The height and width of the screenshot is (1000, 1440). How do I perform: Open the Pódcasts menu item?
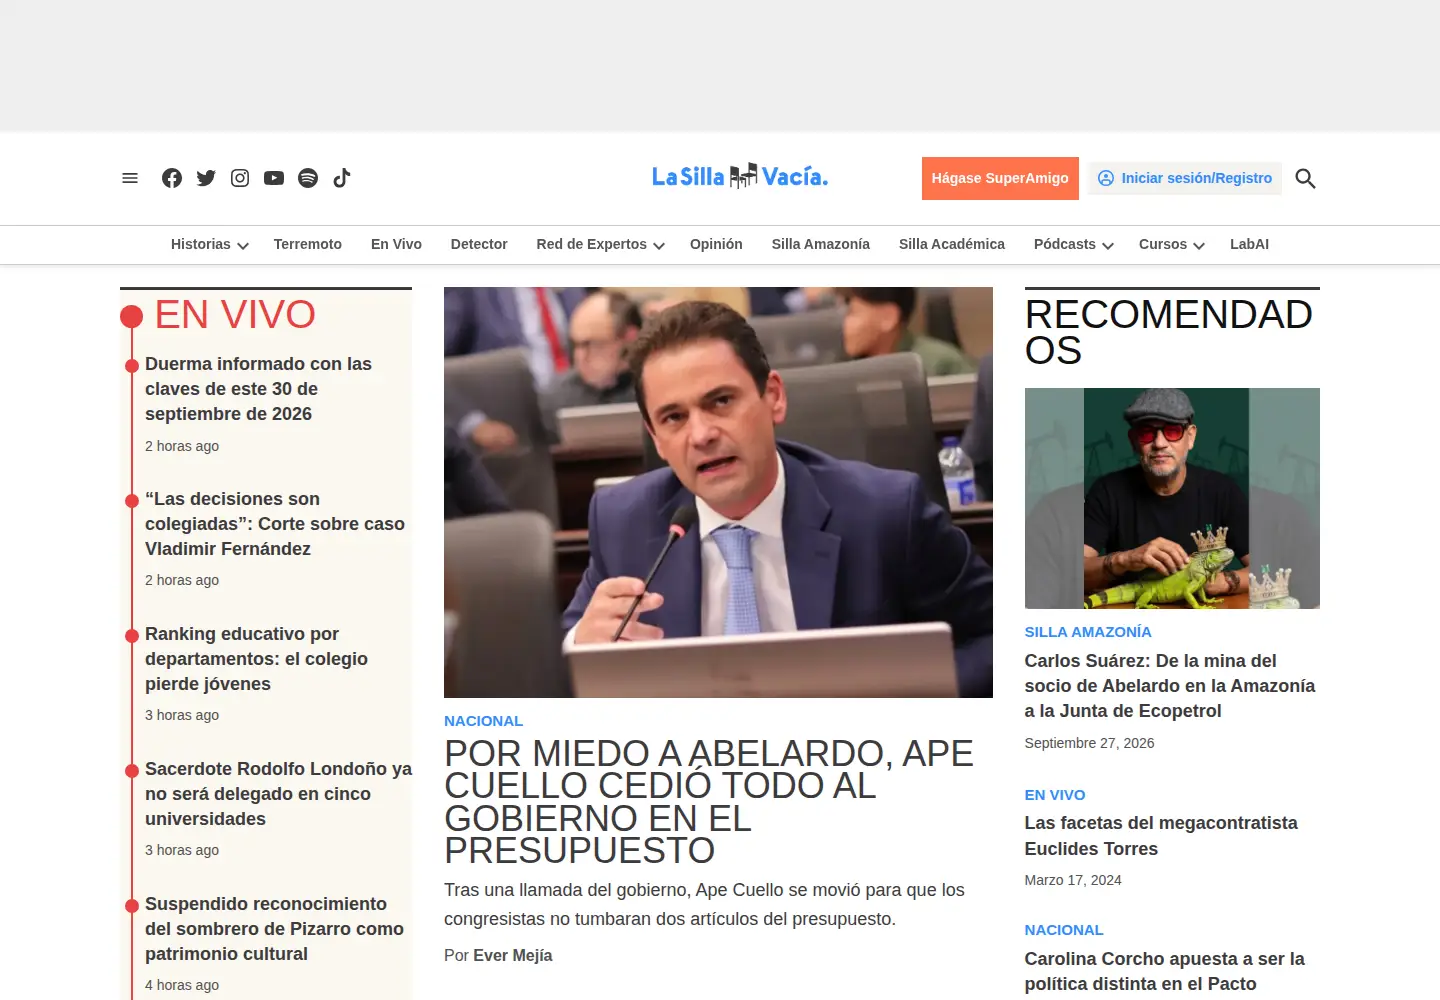[x=1065, y=244]
